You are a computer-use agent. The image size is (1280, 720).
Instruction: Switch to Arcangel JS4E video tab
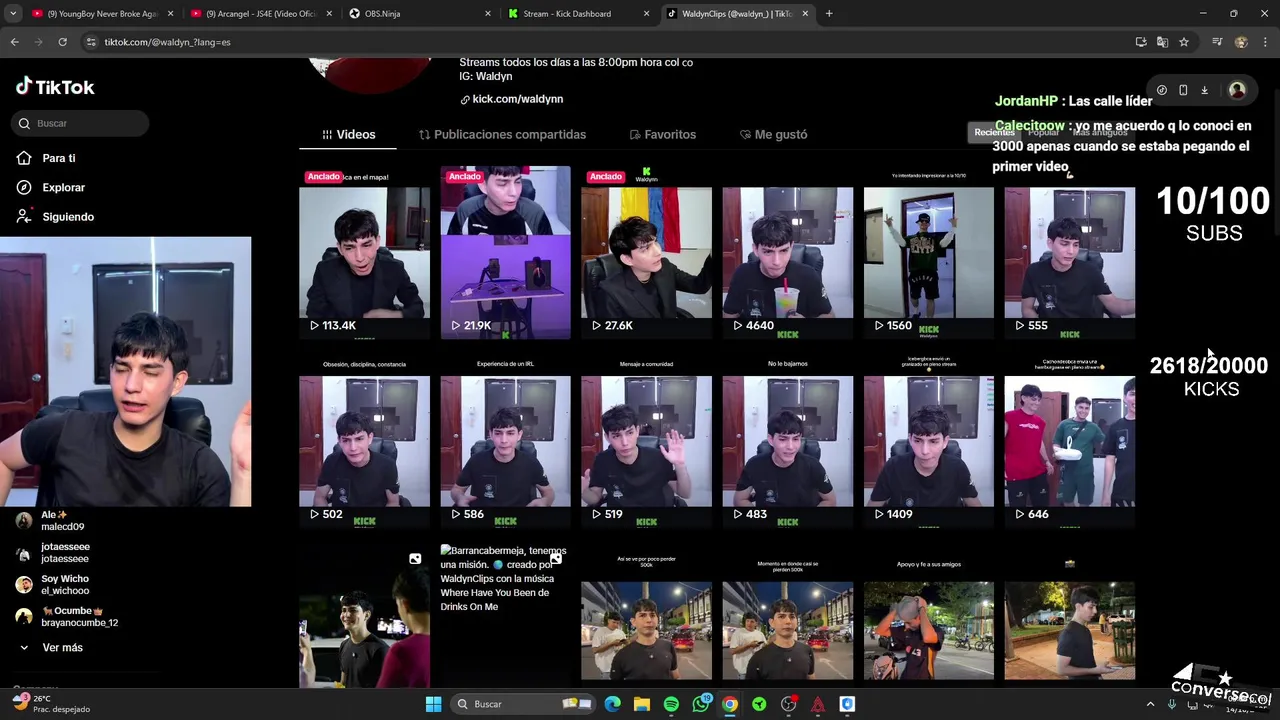pos(260,14)
